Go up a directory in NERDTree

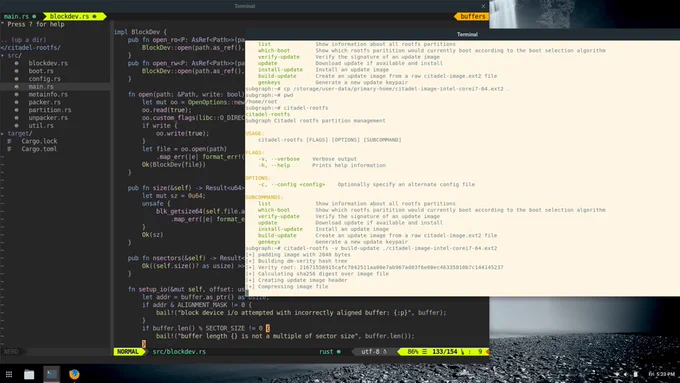coord(25,40)
